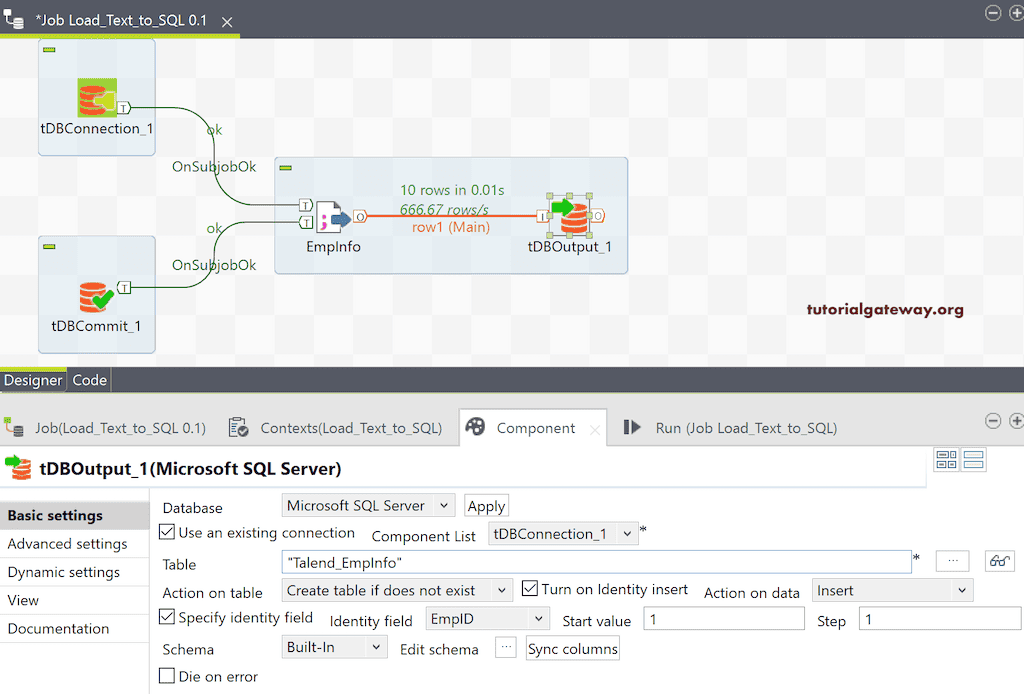Select the tDBCommit_1 component icon
Viewport: 1024px width, 694px height.
[95, 295]
